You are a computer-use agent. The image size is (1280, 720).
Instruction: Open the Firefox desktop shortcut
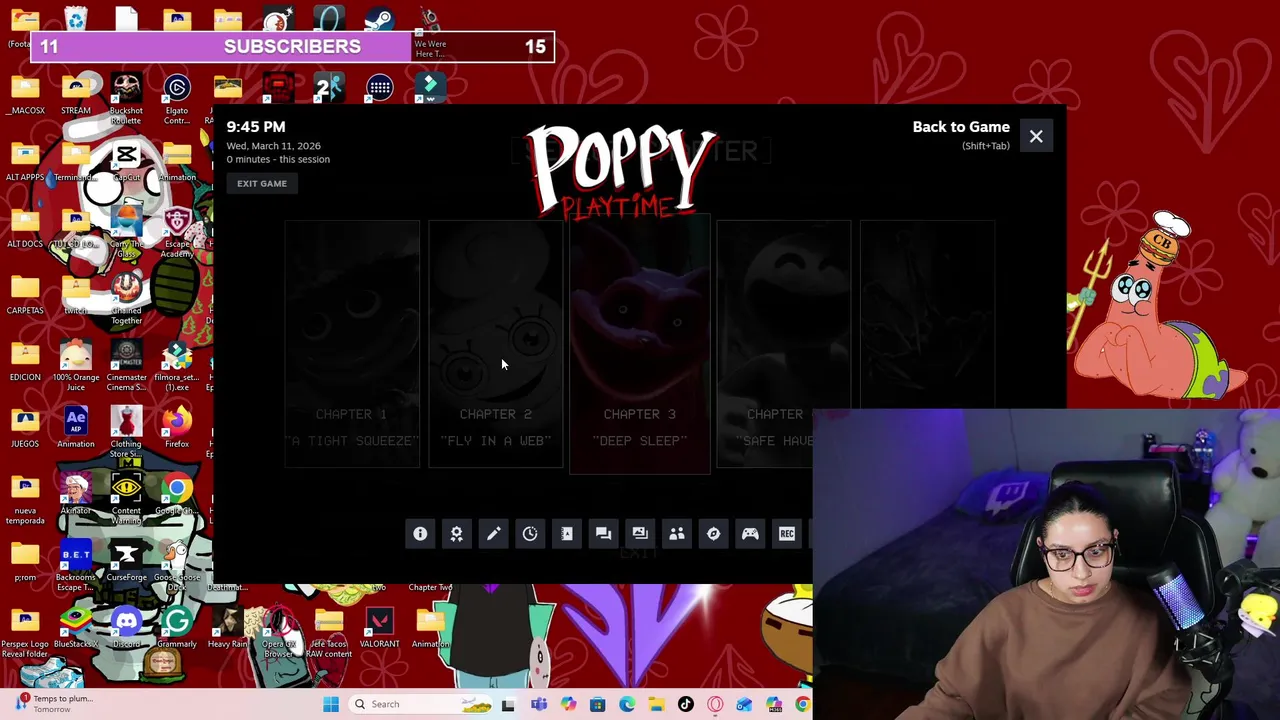point(177,427)
